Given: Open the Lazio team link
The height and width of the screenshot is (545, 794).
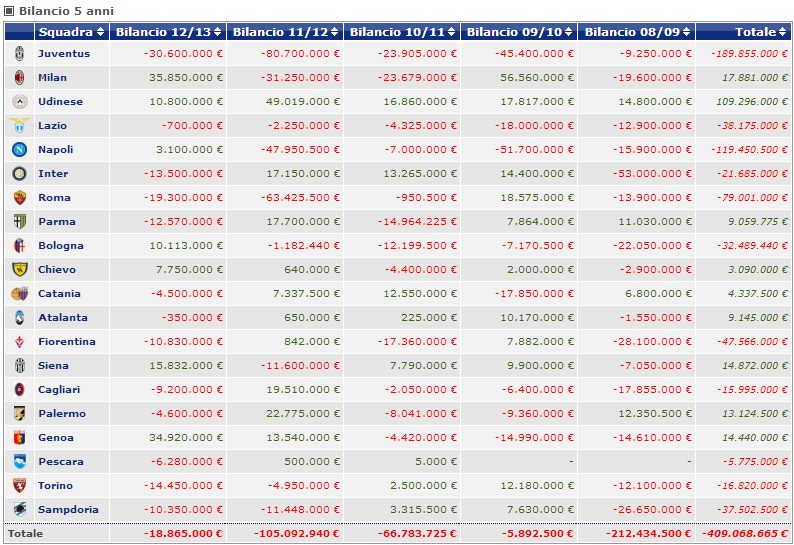Looking at the screenshot, I should pos(54,126).
